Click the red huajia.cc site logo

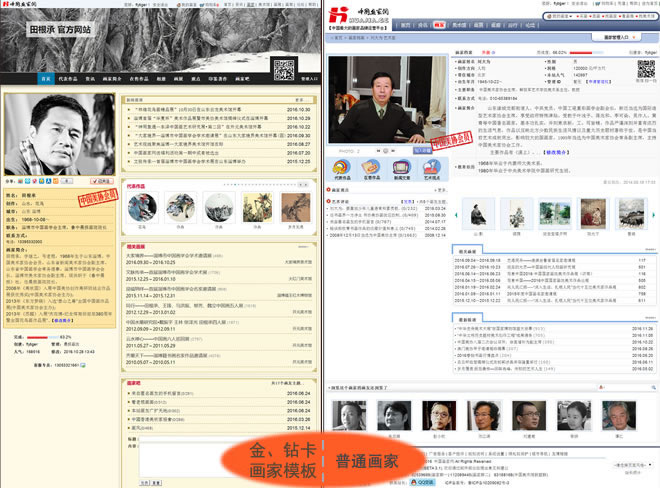(x=357, y=14)
